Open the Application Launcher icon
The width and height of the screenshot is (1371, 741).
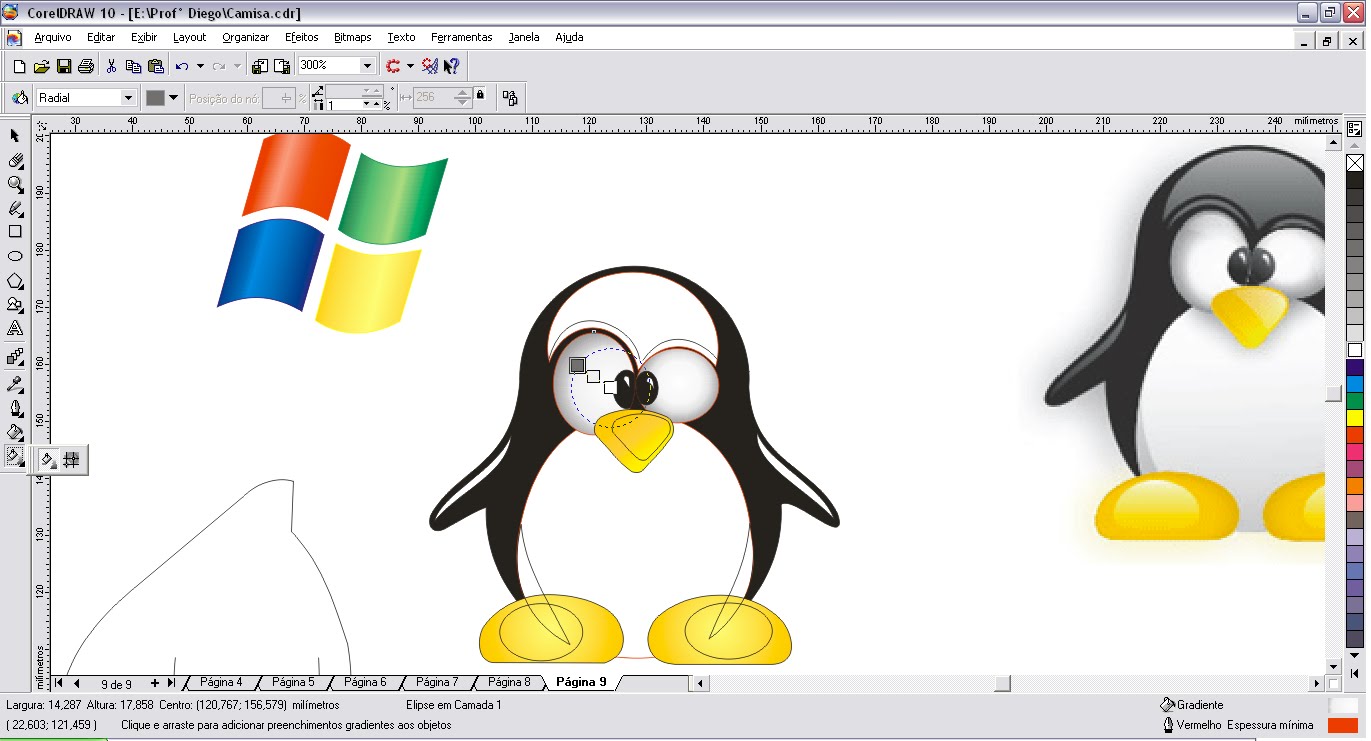point(393,66)
